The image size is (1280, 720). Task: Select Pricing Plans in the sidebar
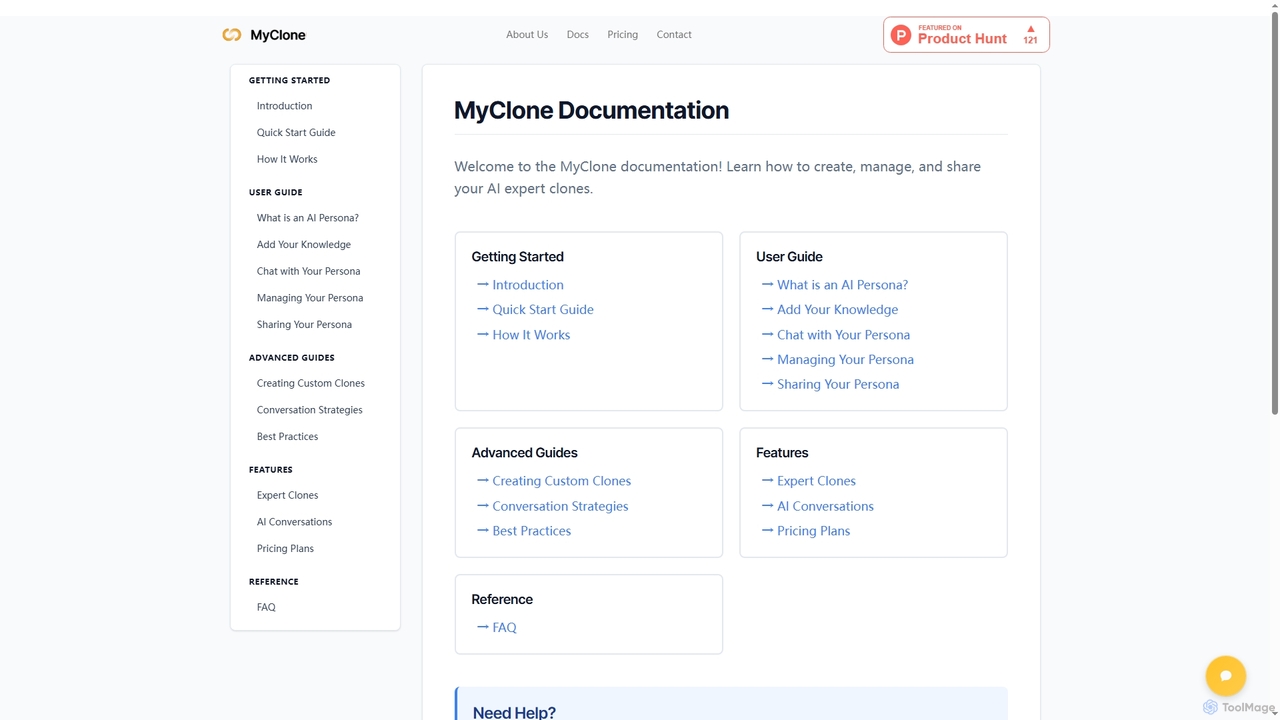click(285, 549)
